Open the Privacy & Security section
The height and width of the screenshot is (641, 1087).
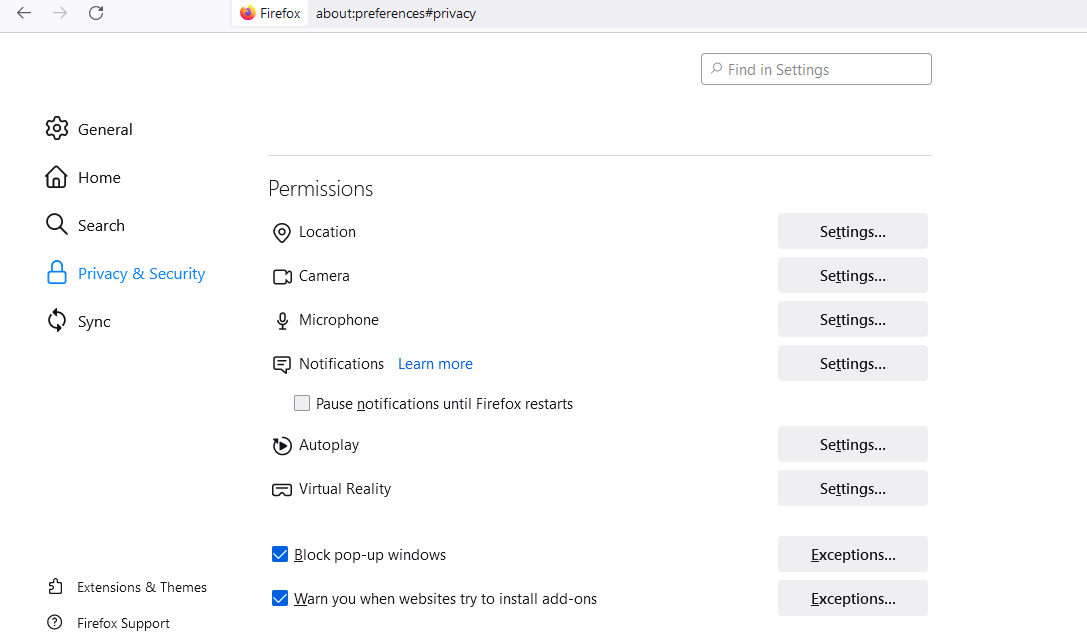(x=141, y=273)
